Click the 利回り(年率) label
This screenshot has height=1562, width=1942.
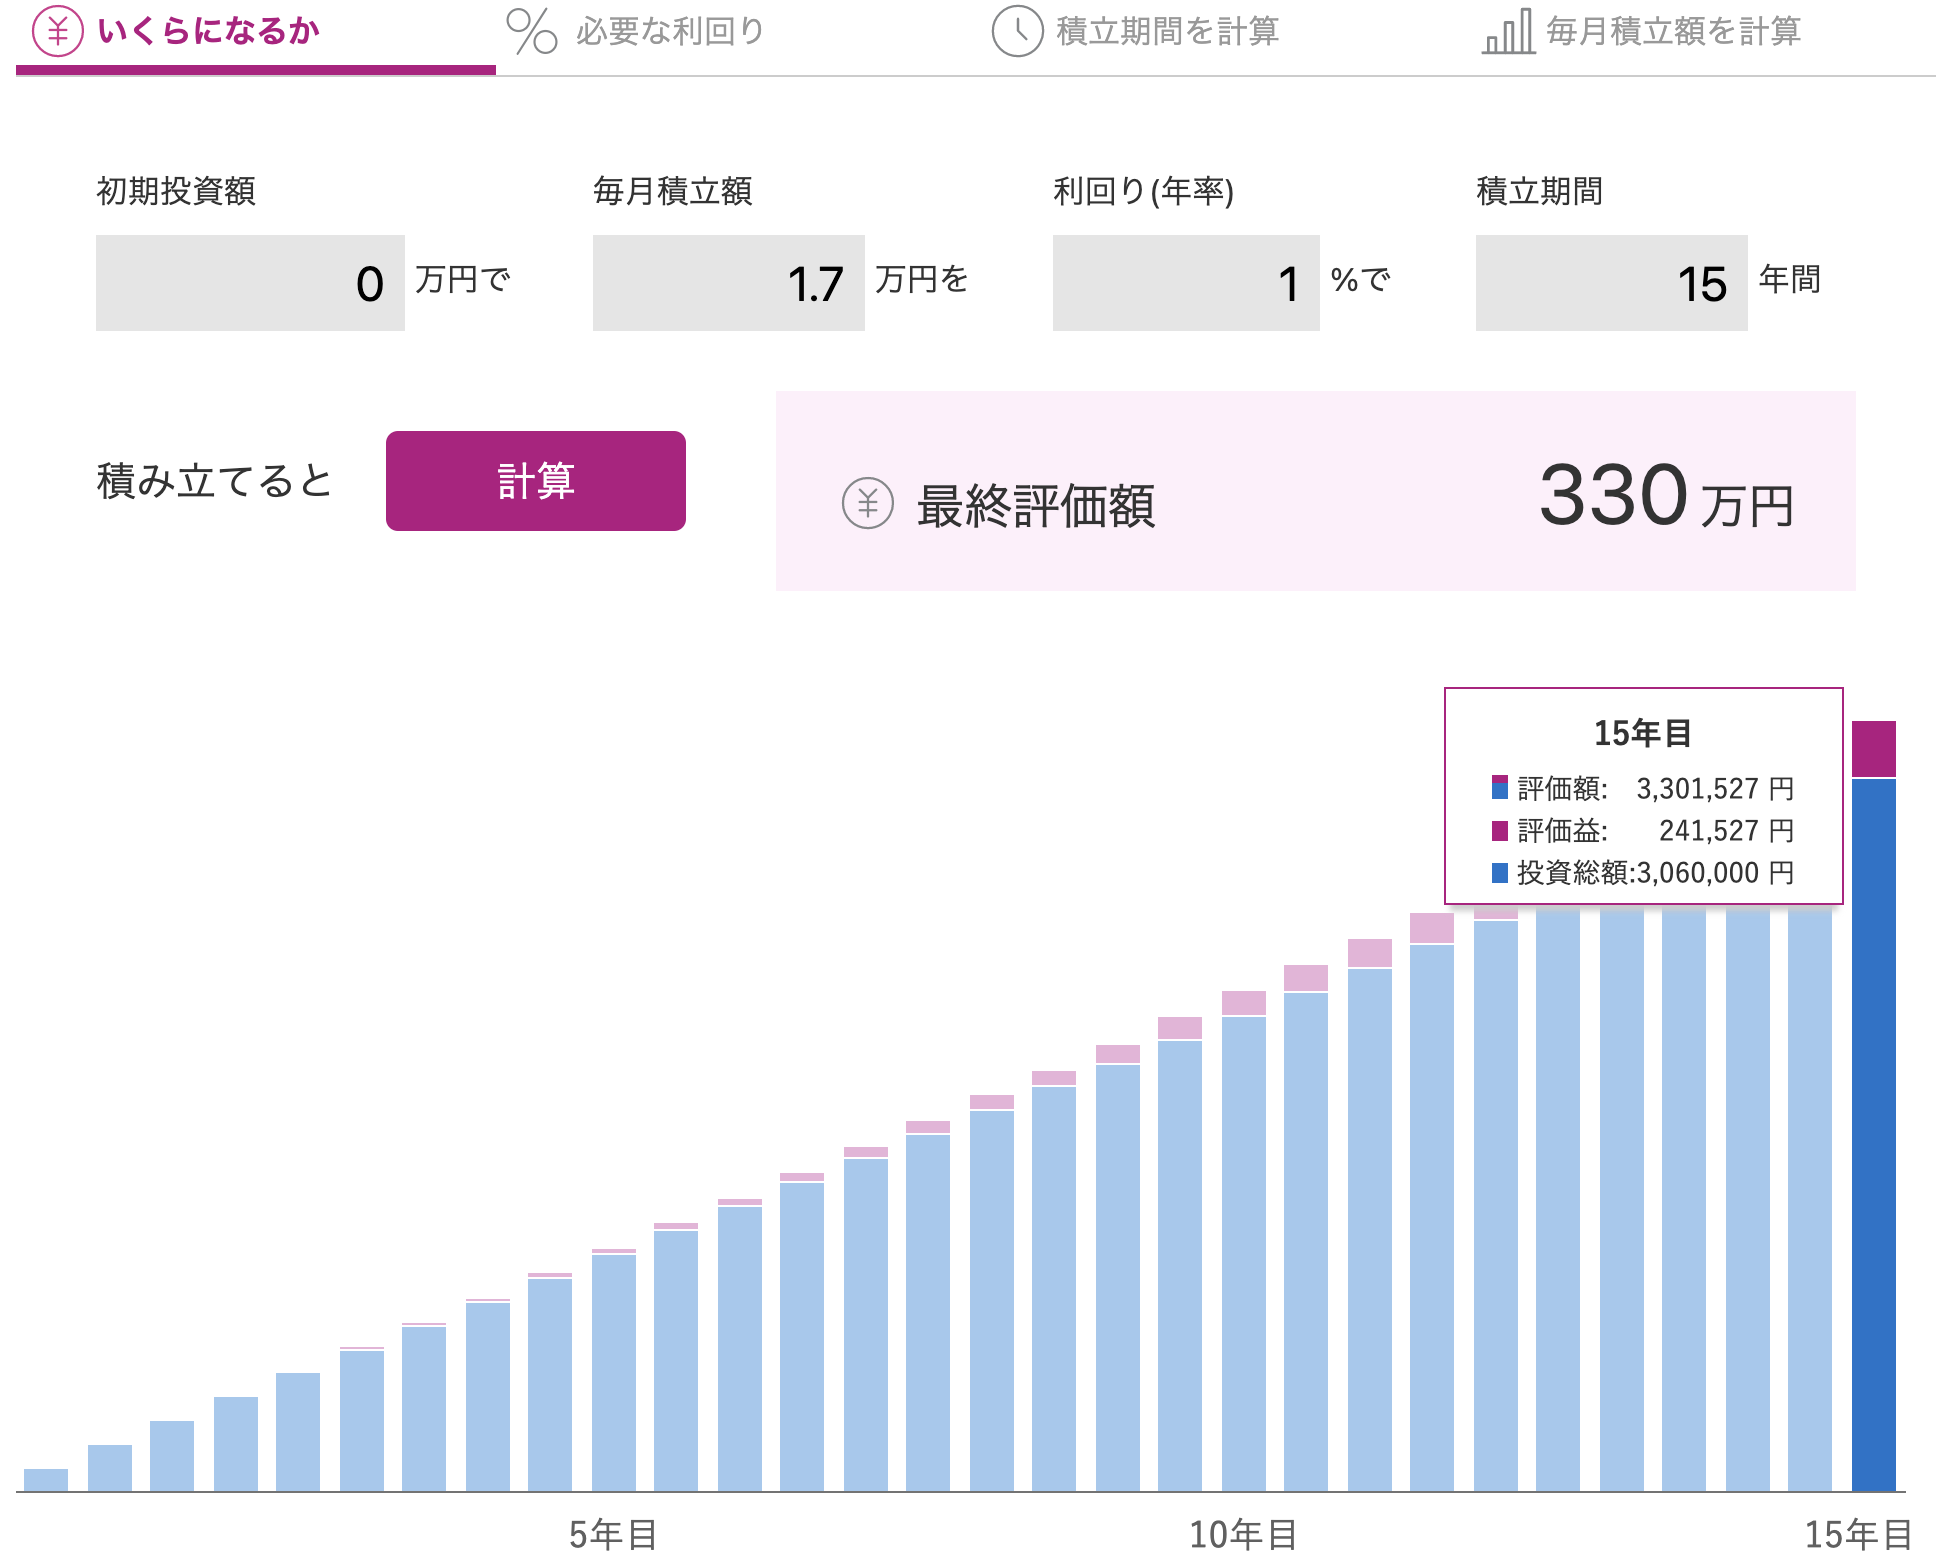click(1143, 191)
